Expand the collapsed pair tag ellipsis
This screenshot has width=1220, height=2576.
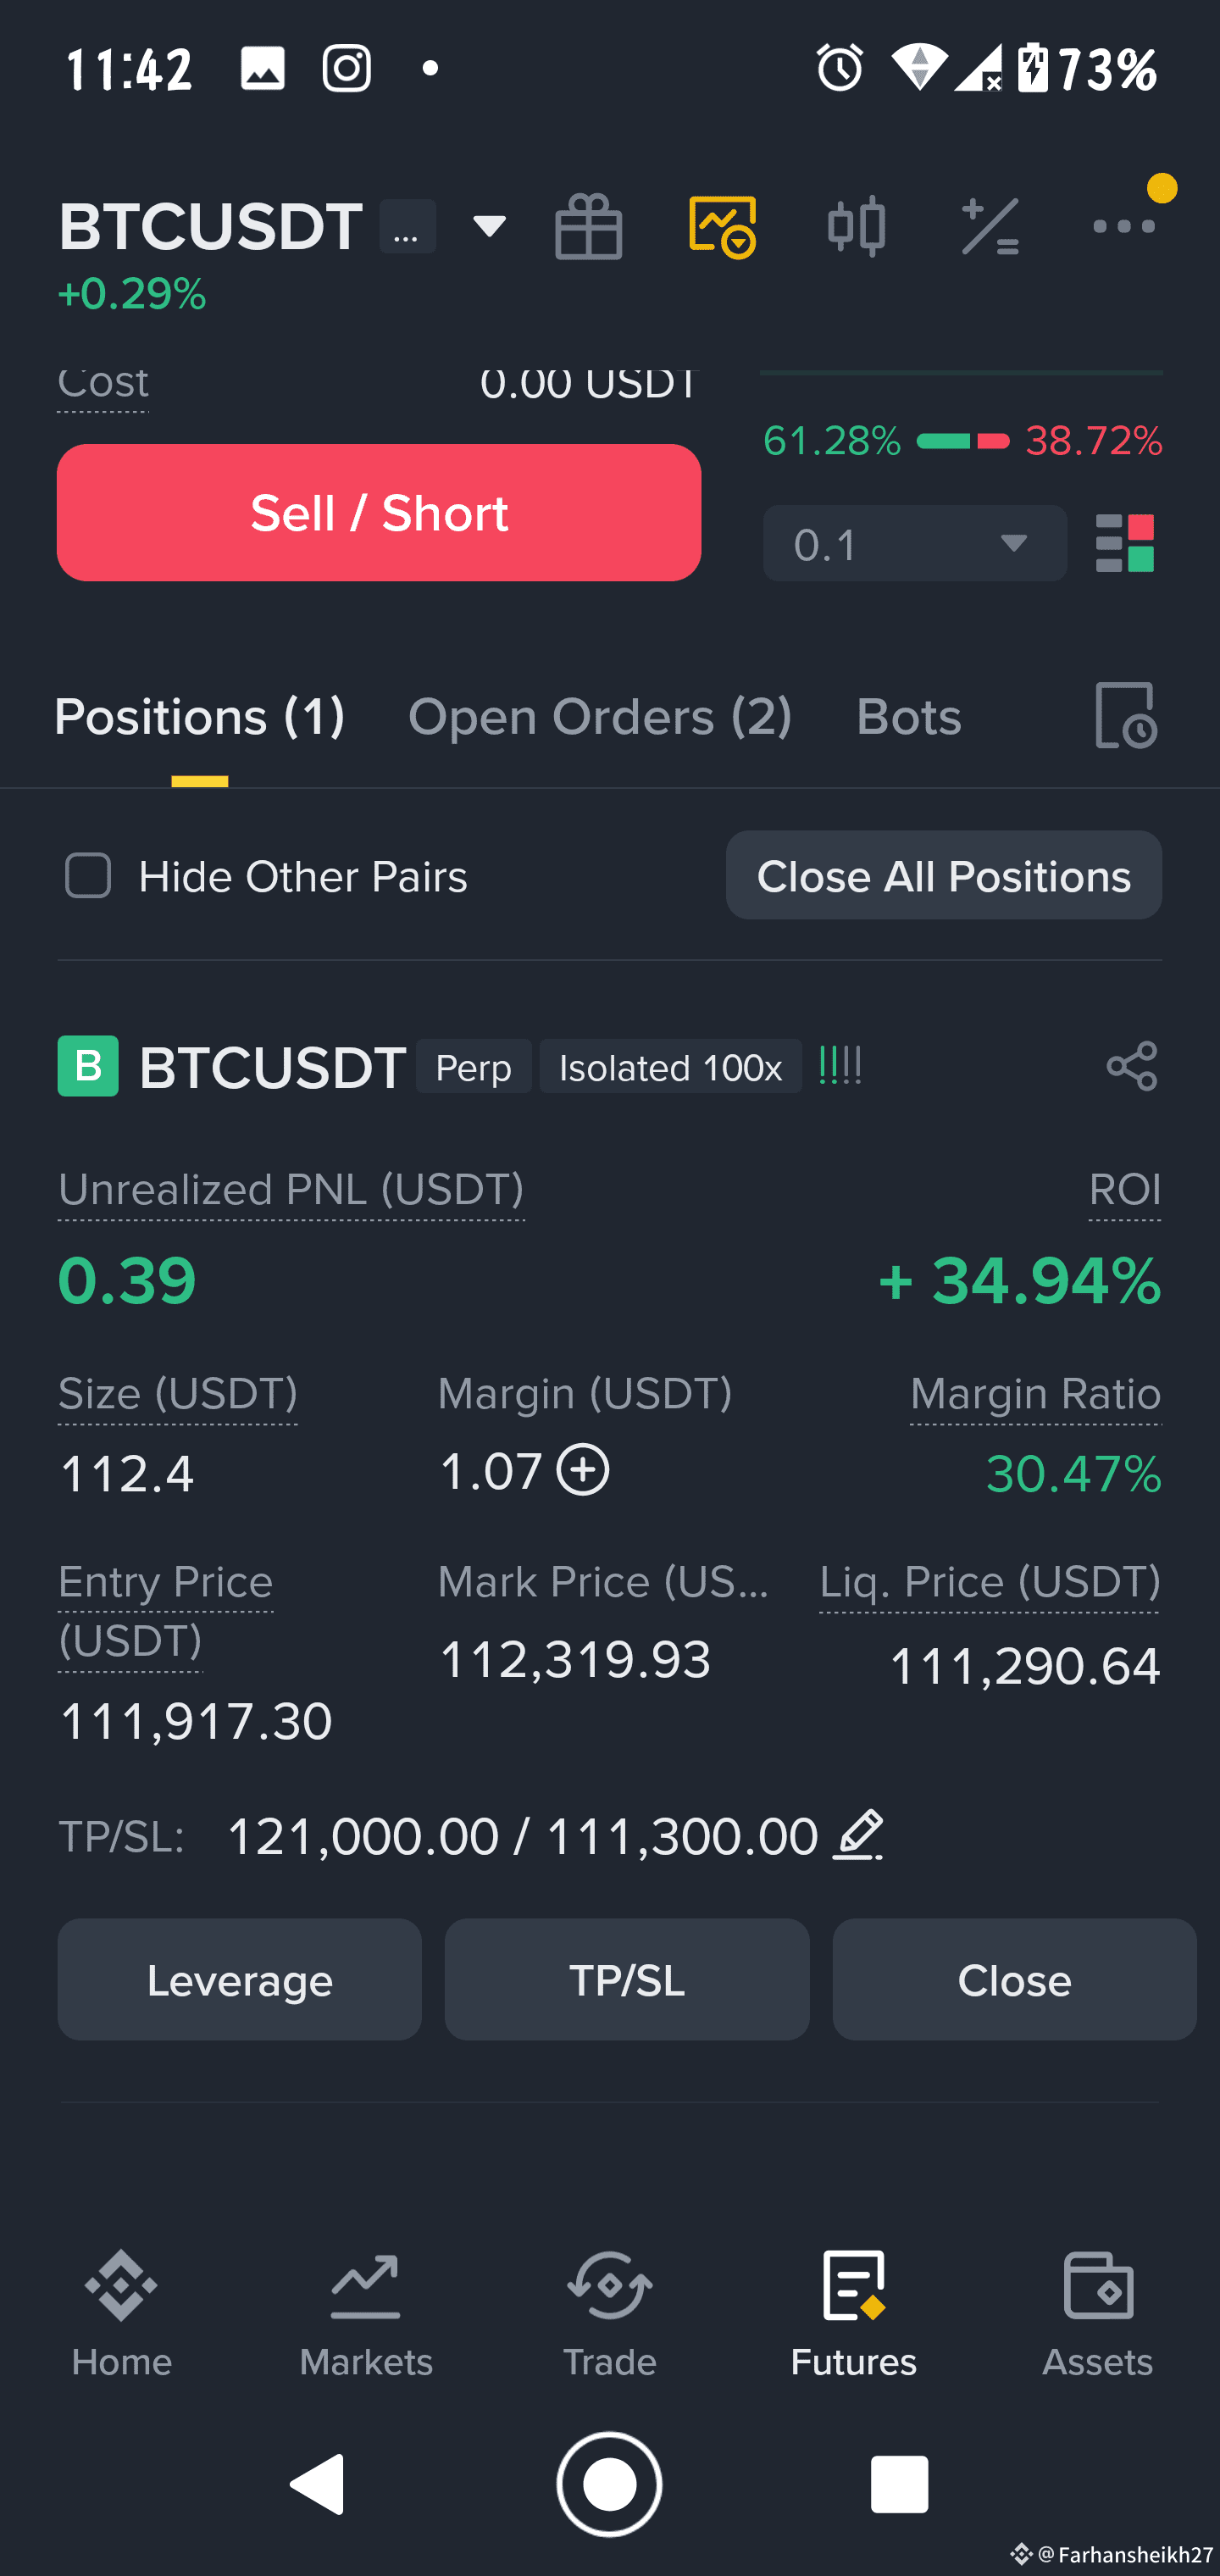pyautogui.click(x=407, y=227)
